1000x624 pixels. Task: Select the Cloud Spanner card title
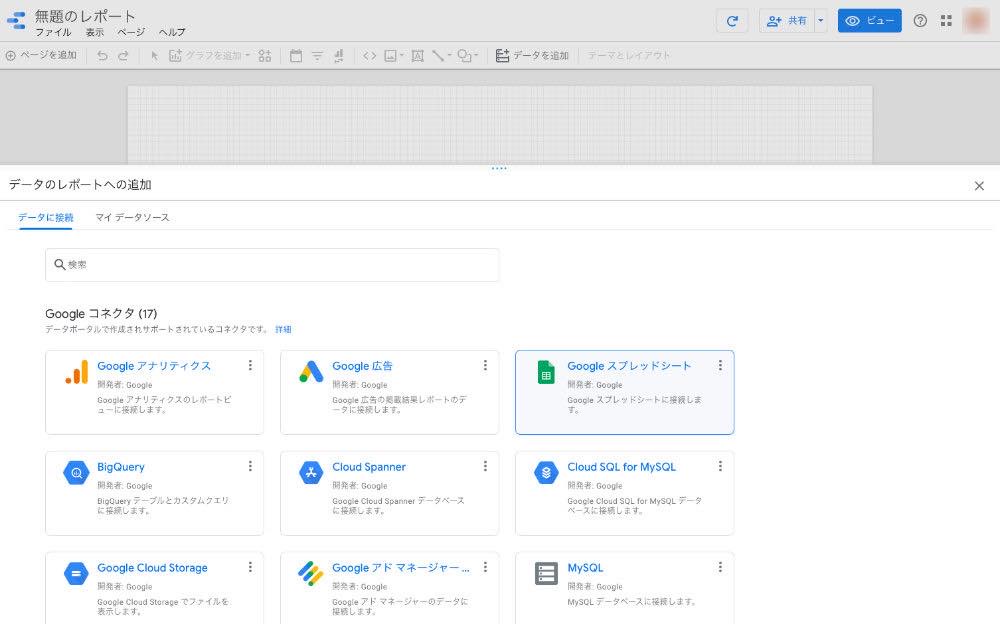point(369,467)
